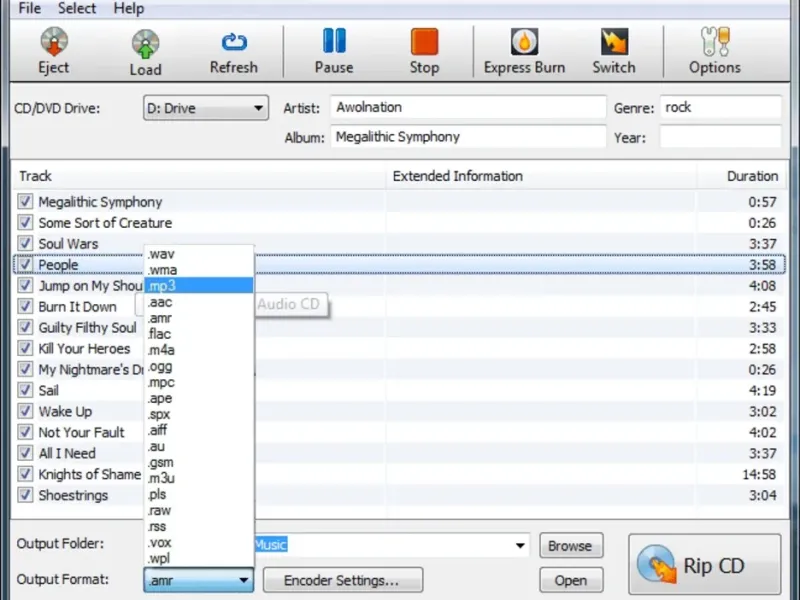This screenshot has height=600, width=800.
Task: Open the File menu
Action: pos(30,8)
